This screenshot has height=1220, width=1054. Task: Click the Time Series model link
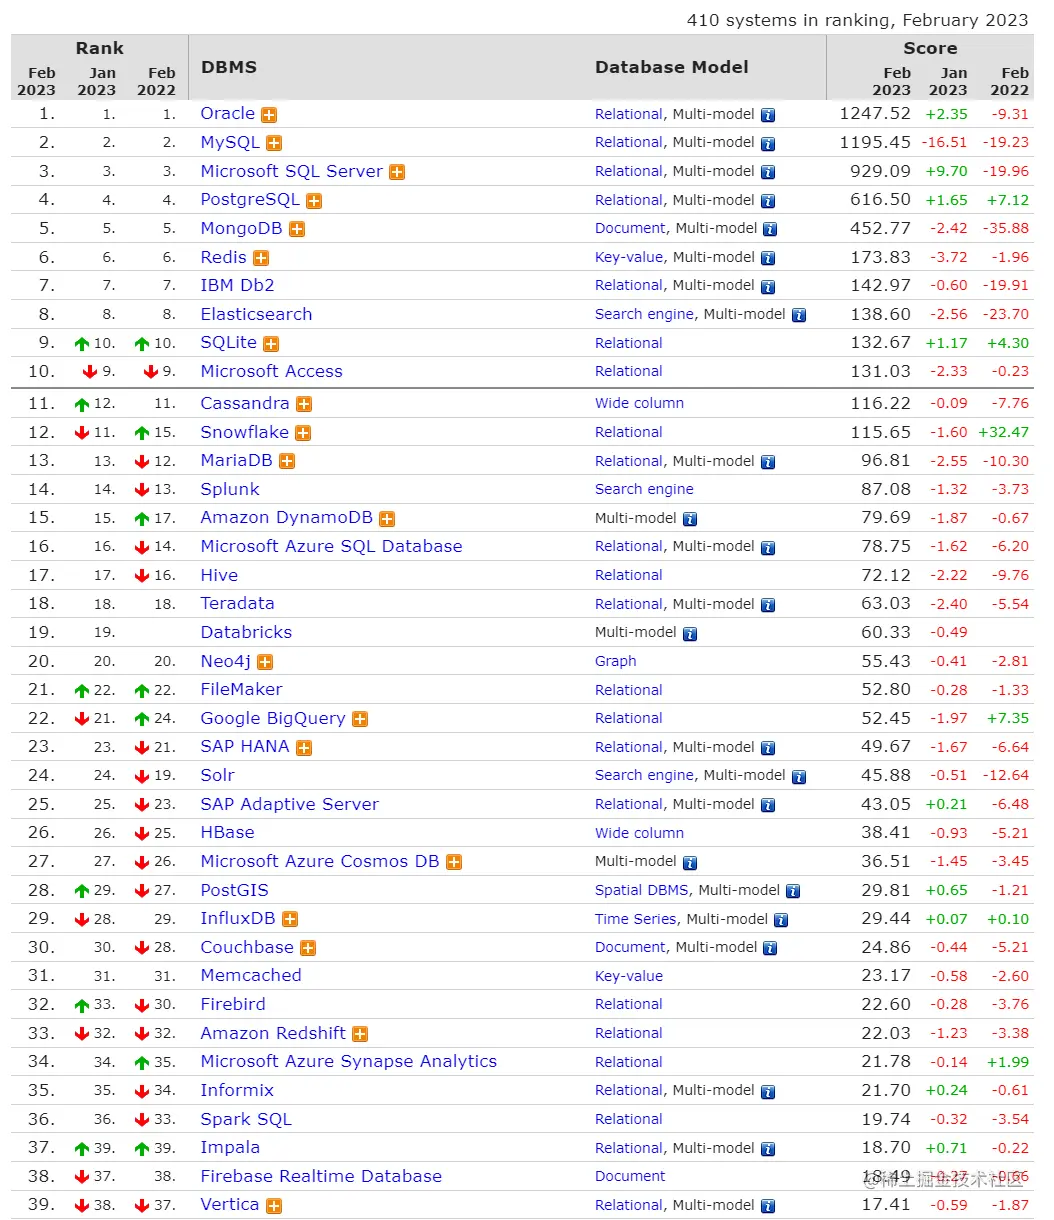point(636,919)
